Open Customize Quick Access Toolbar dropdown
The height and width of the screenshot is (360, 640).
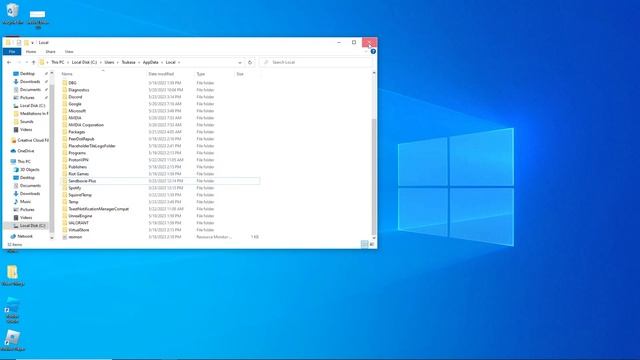coord(33,42)
